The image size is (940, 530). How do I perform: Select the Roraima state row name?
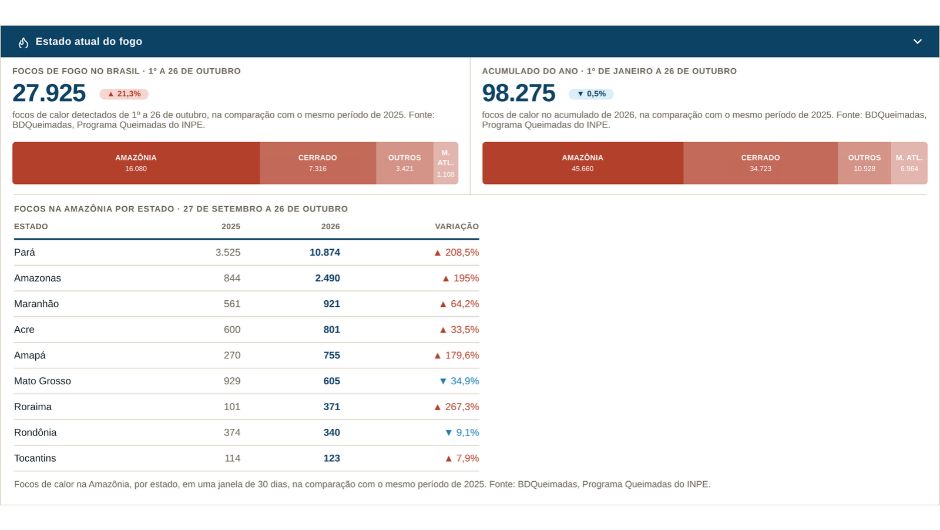coord(33,407)
